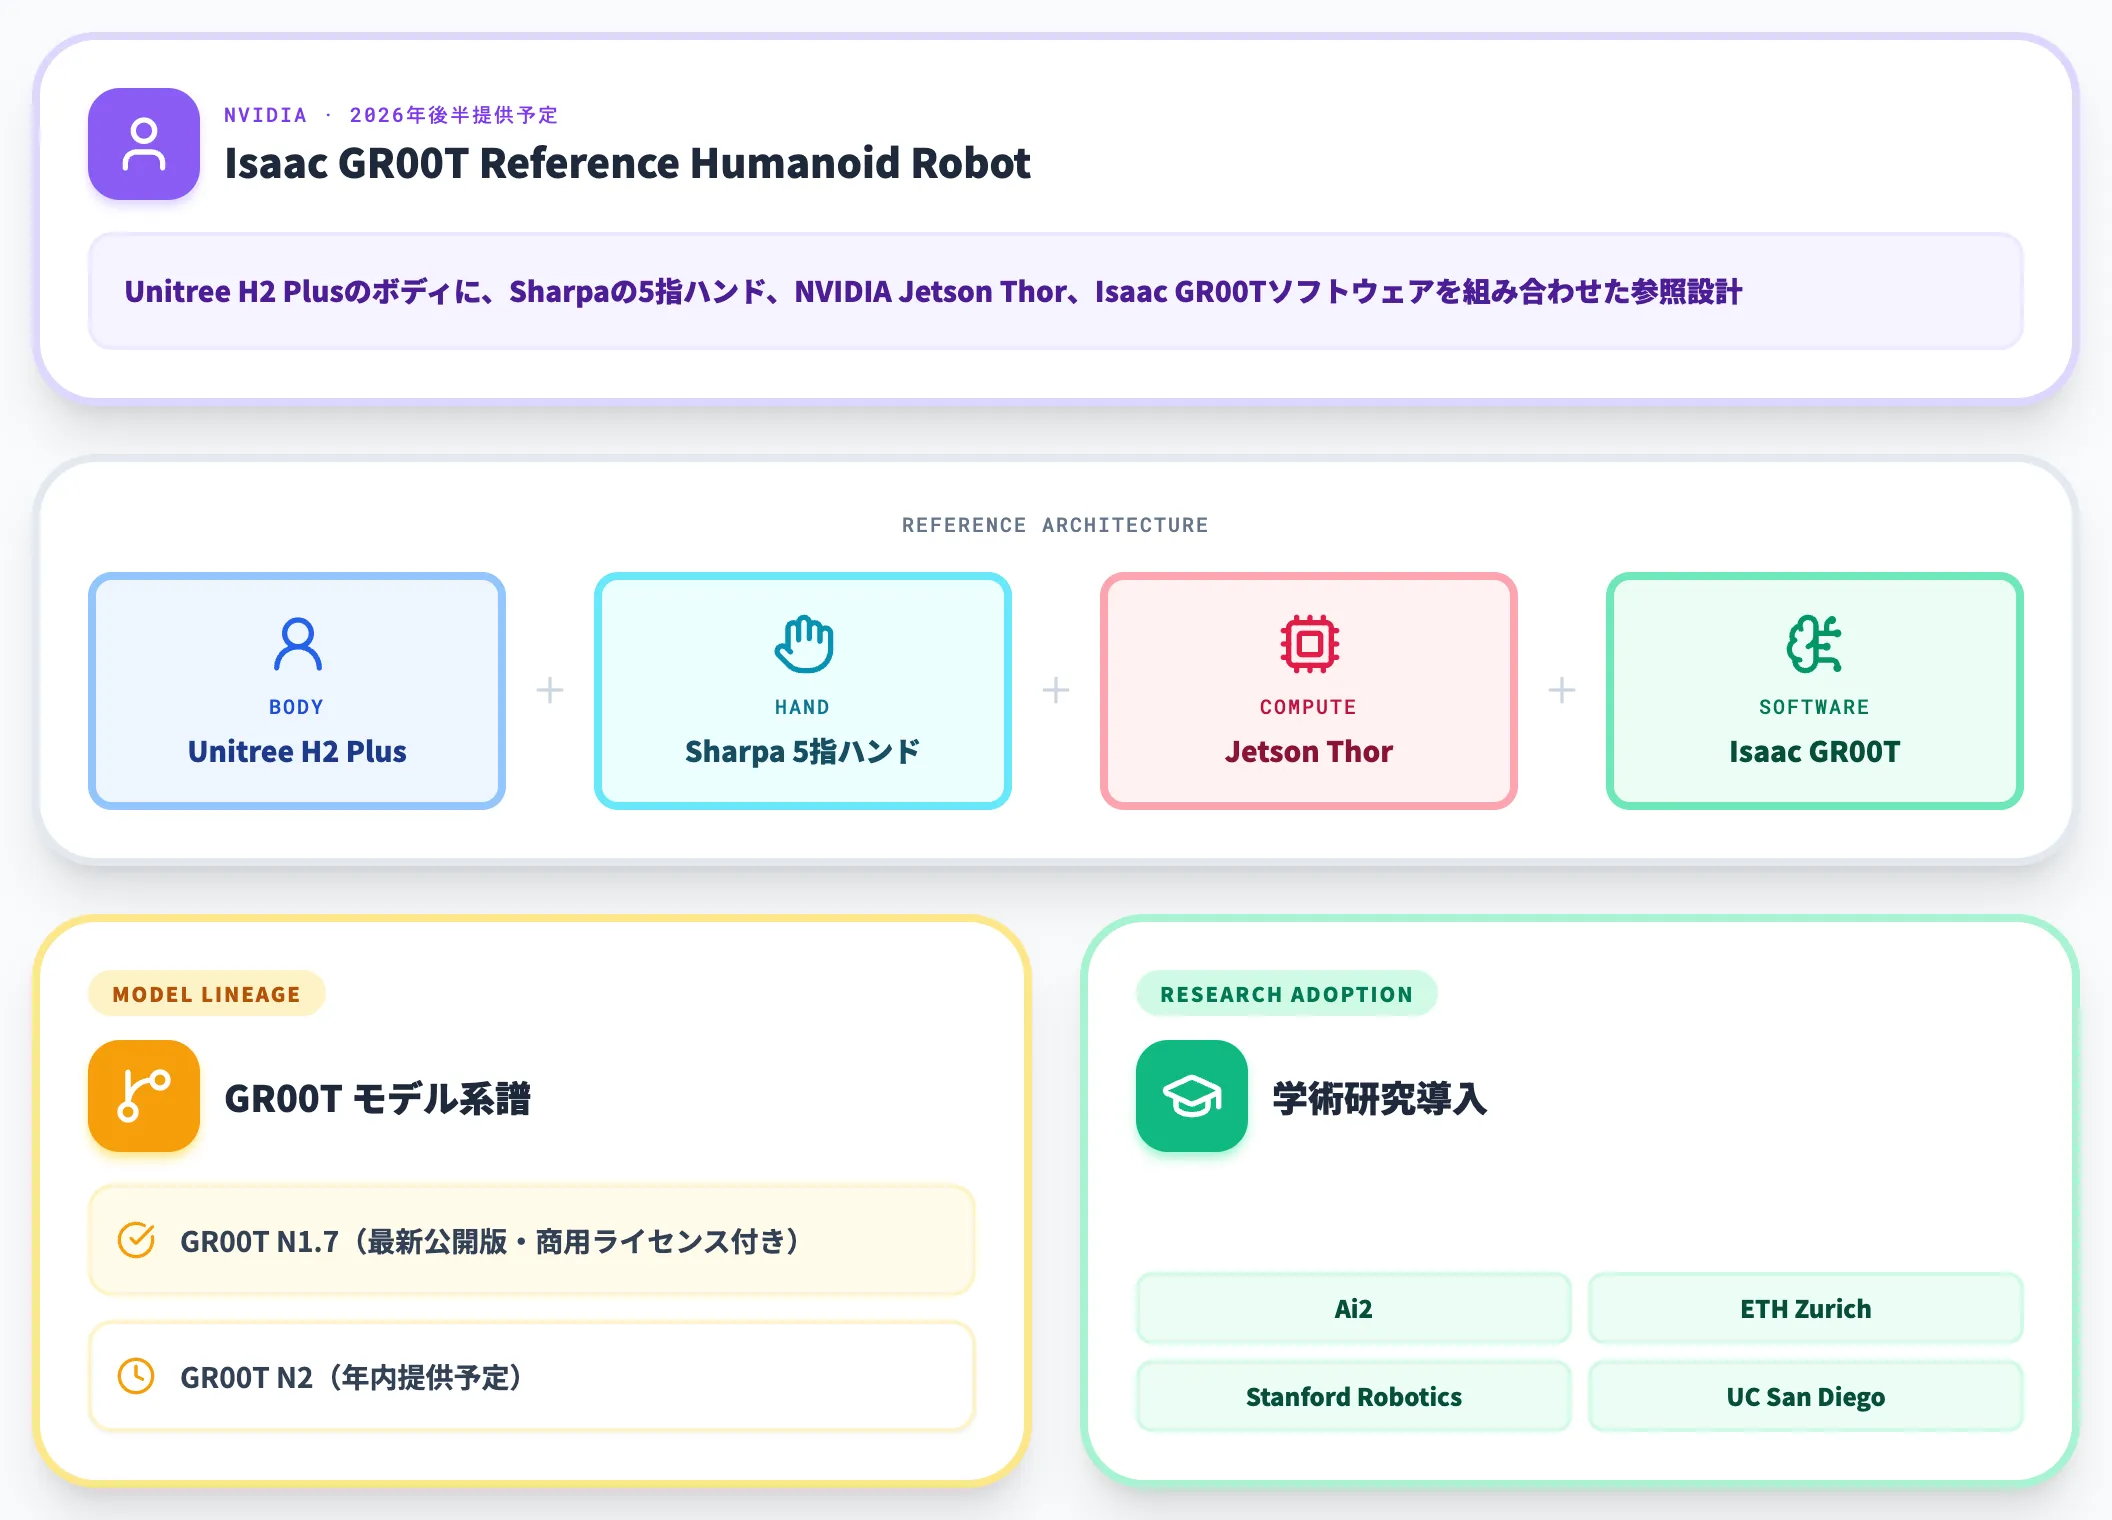This screenshot has height=1520, width=2112.
Task: Click the Unitree H2 Plus description banner
Action: click(x=1056, y=291)
